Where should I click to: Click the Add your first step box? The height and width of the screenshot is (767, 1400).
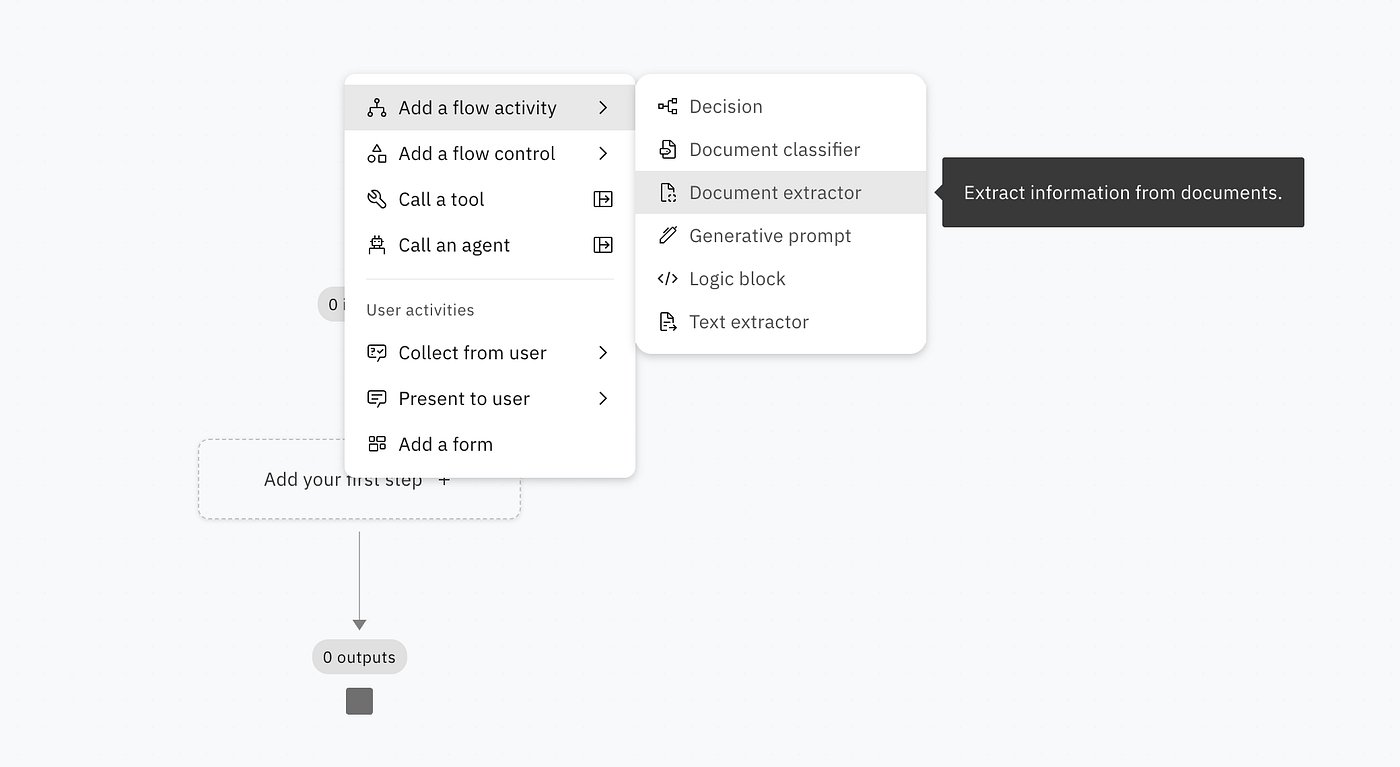(359, 479)
